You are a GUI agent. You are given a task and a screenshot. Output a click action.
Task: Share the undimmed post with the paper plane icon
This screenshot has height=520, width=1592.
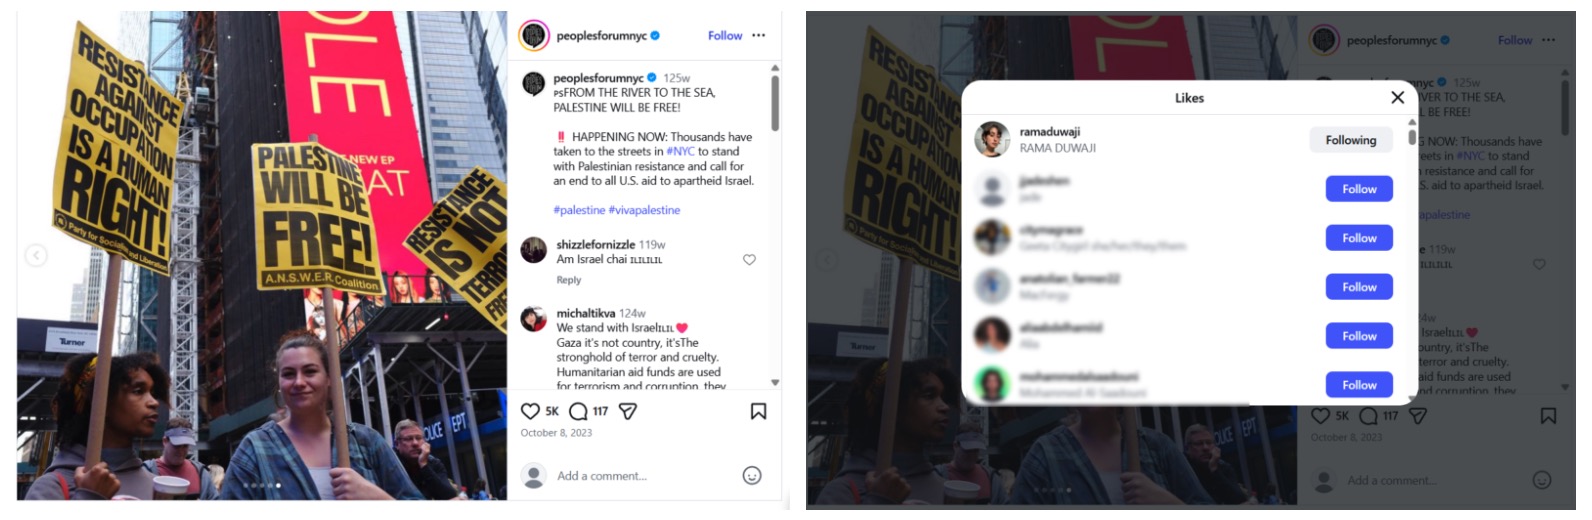tap(628, 411)
